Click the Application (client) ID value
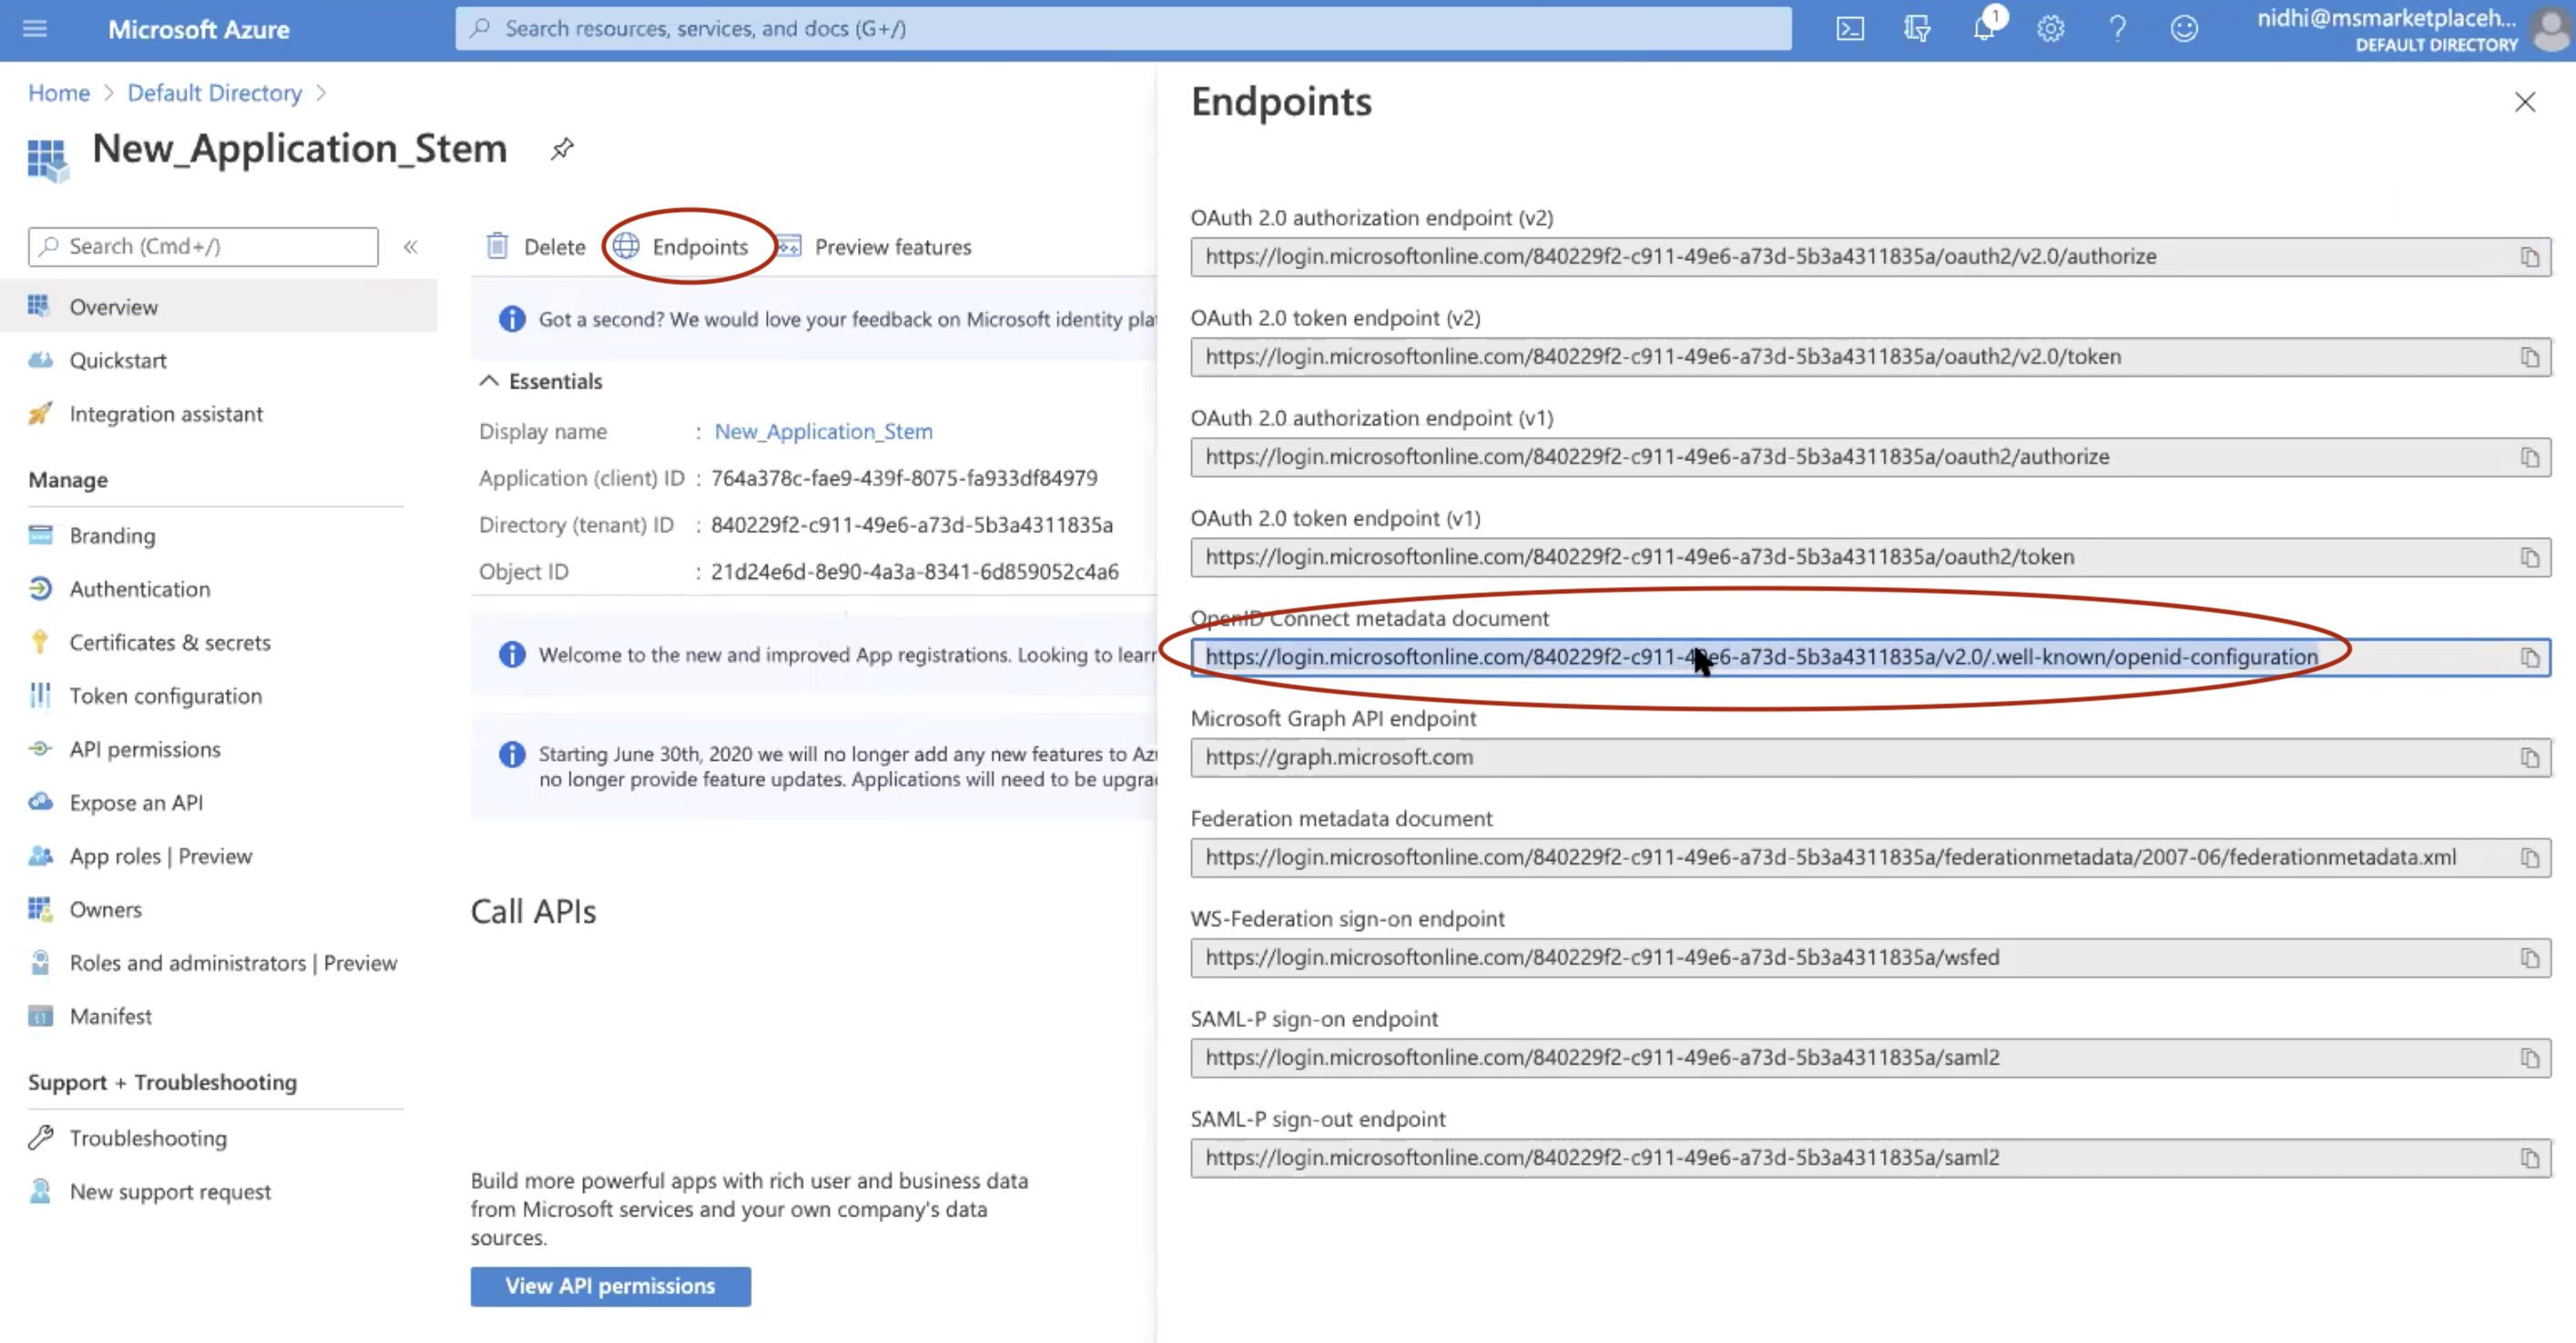This screenshot has height=1343, width=2576. [x=904, y=478]
